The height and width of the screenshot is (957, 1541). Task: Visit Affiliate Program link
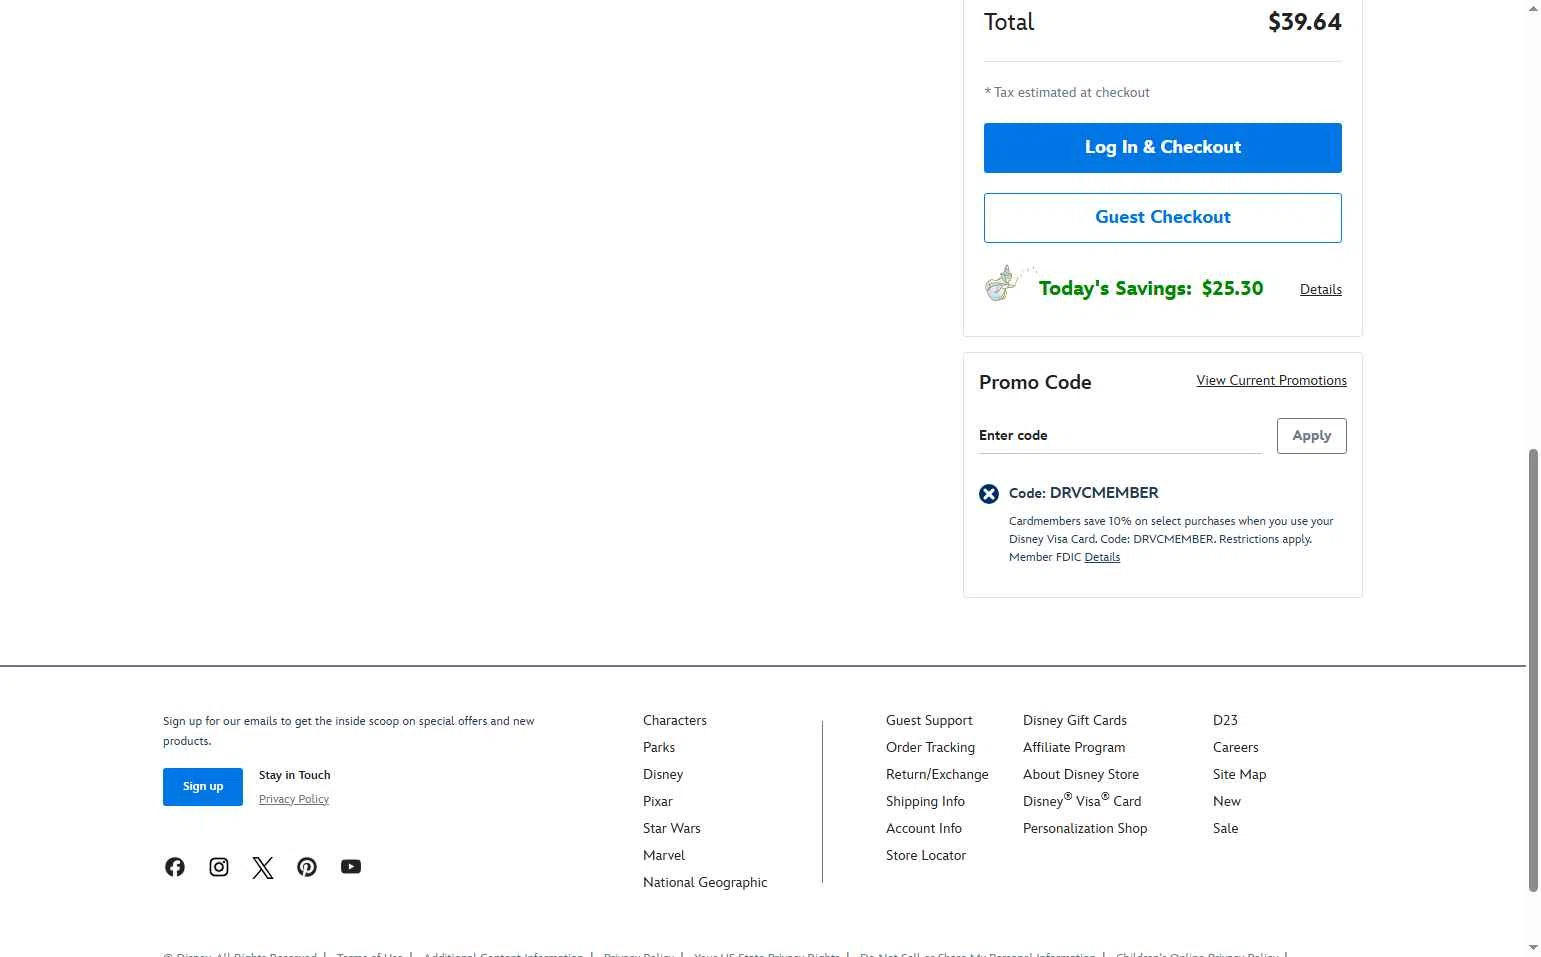(x=1074, y=748)
